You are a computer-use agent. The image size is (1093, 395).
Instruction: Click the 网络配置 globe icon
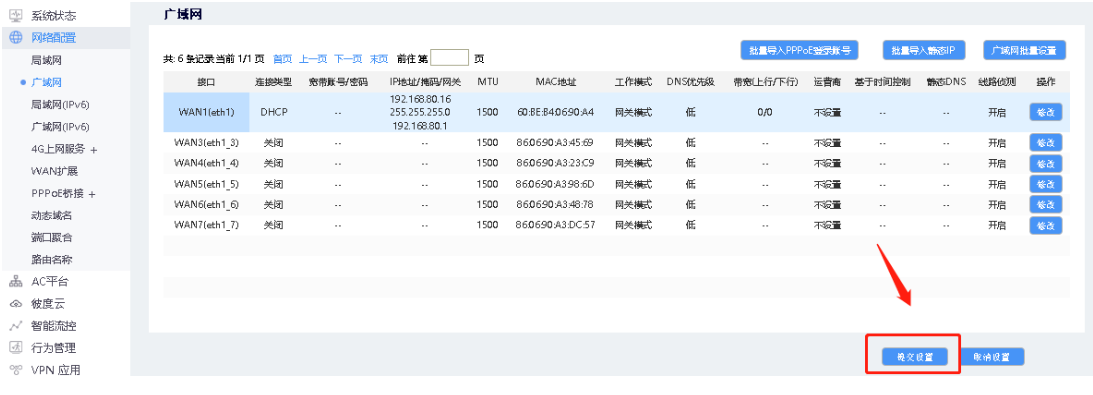pyautogui.click(x=15, y=38)
